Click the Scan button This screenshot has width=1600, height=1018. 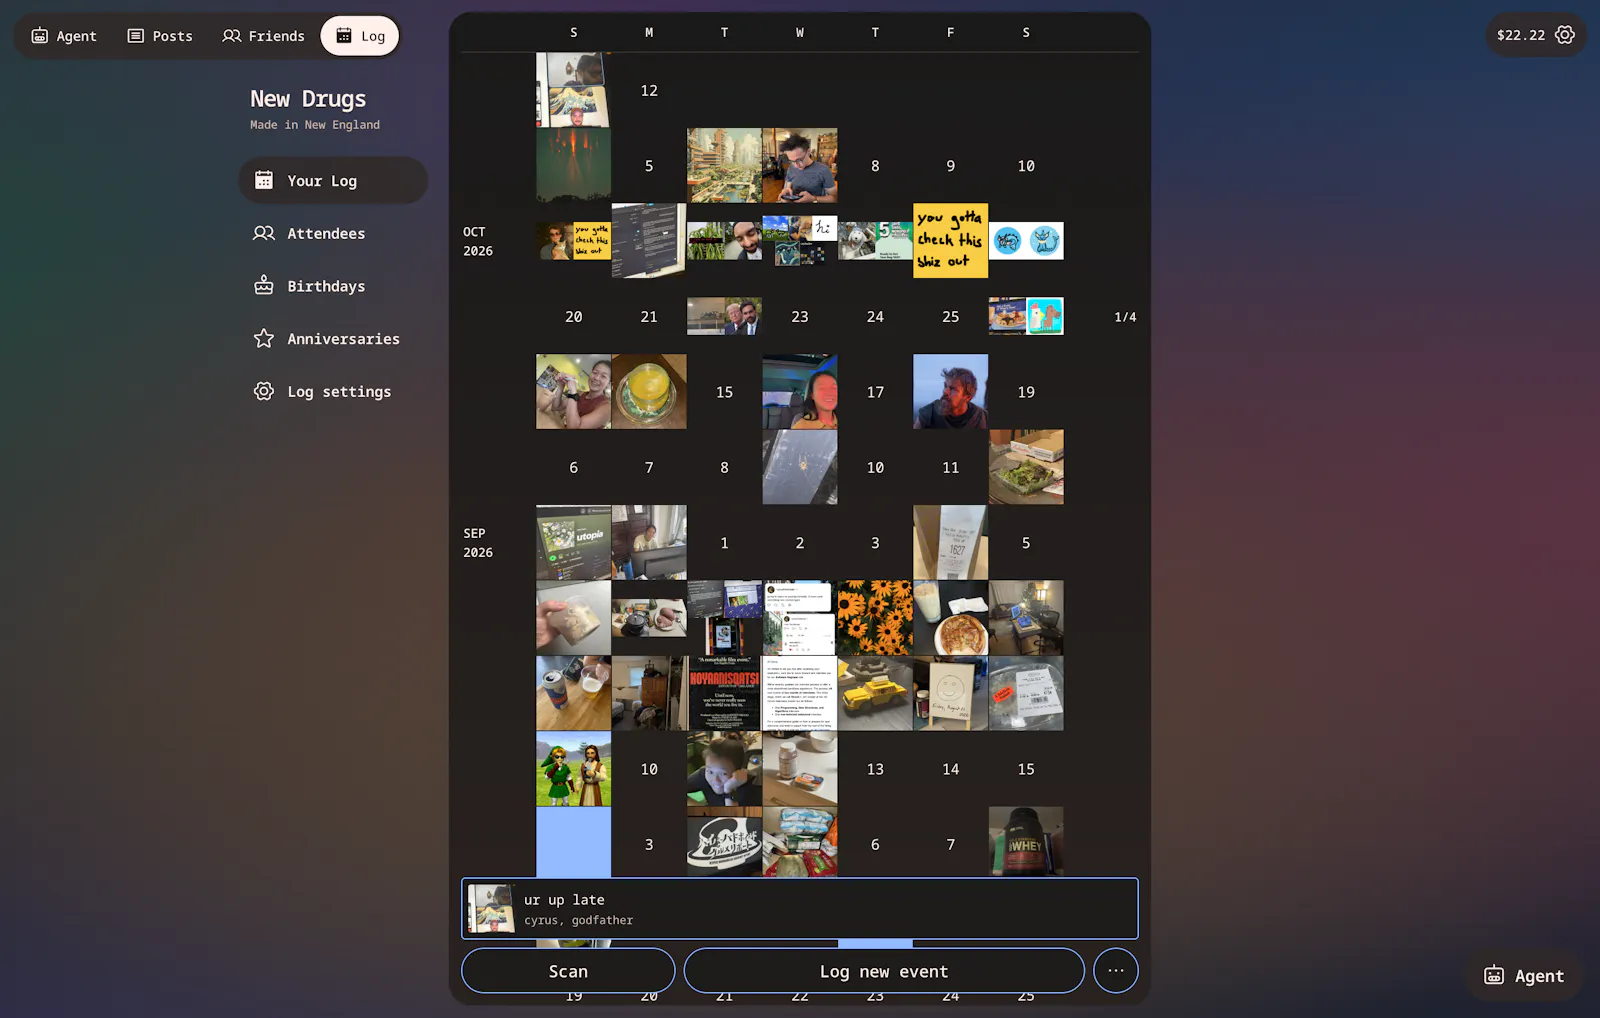[568, 971]
